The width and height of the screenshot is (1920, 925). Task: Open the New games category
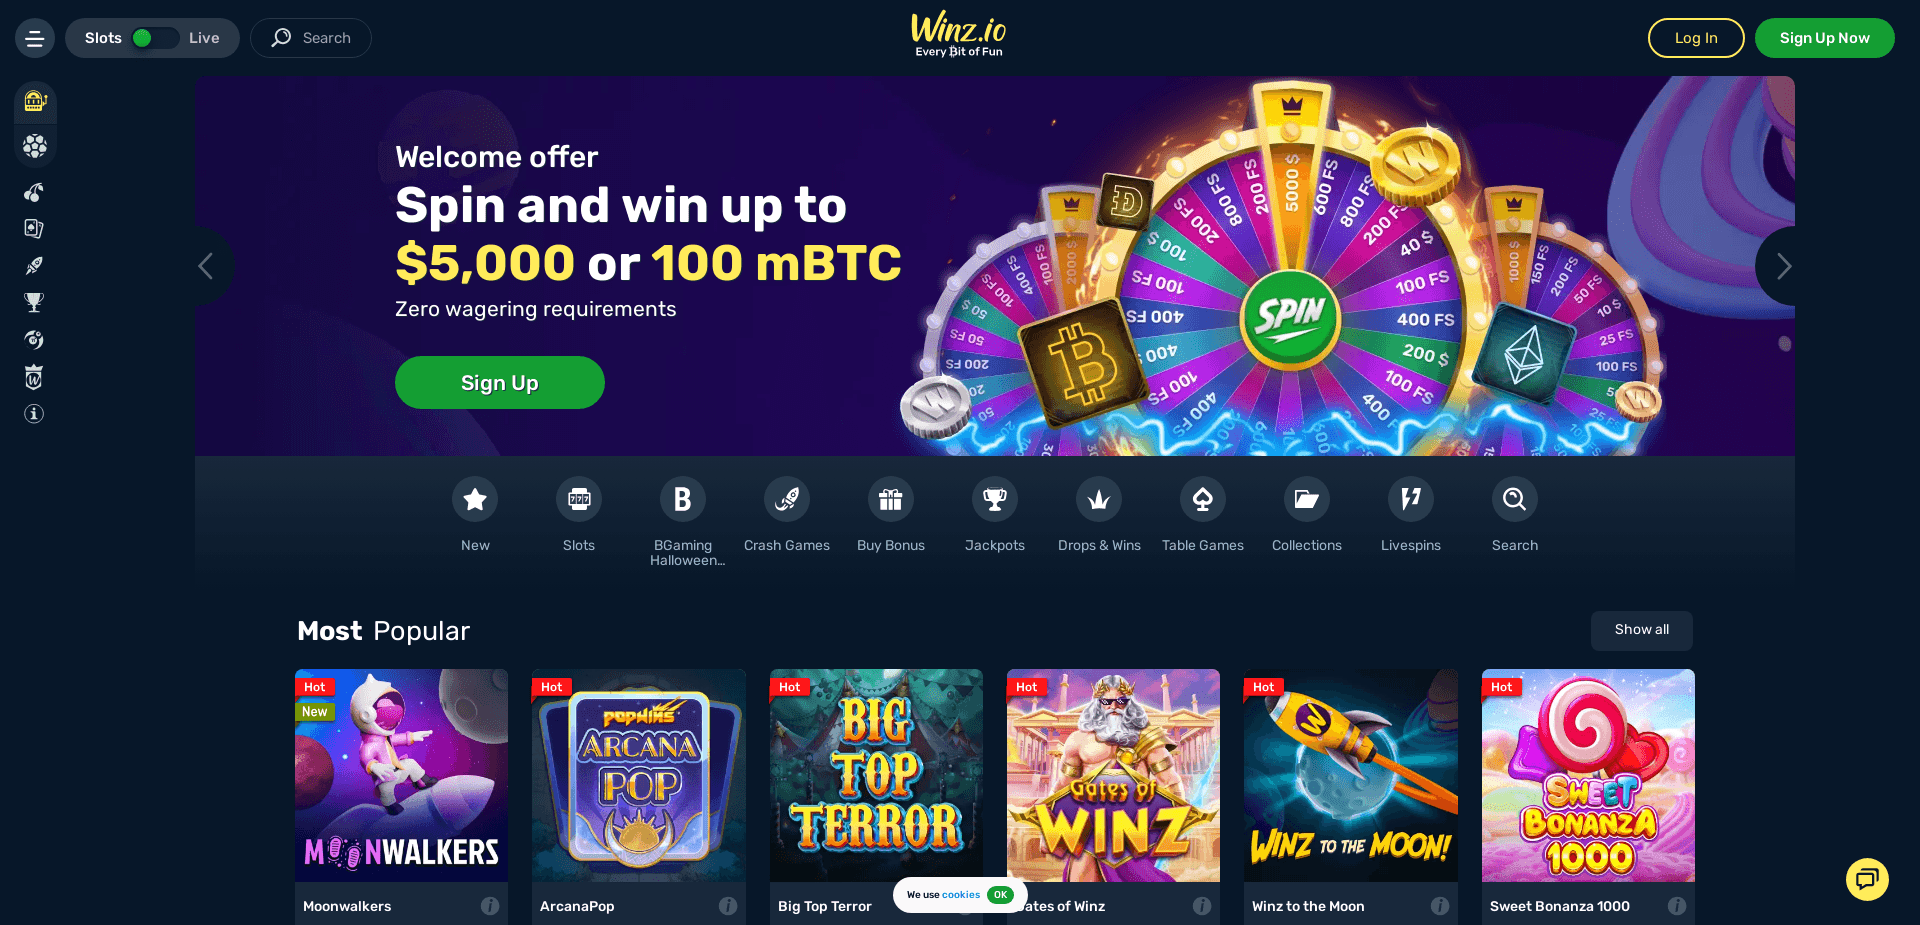[x=475, y=499]
